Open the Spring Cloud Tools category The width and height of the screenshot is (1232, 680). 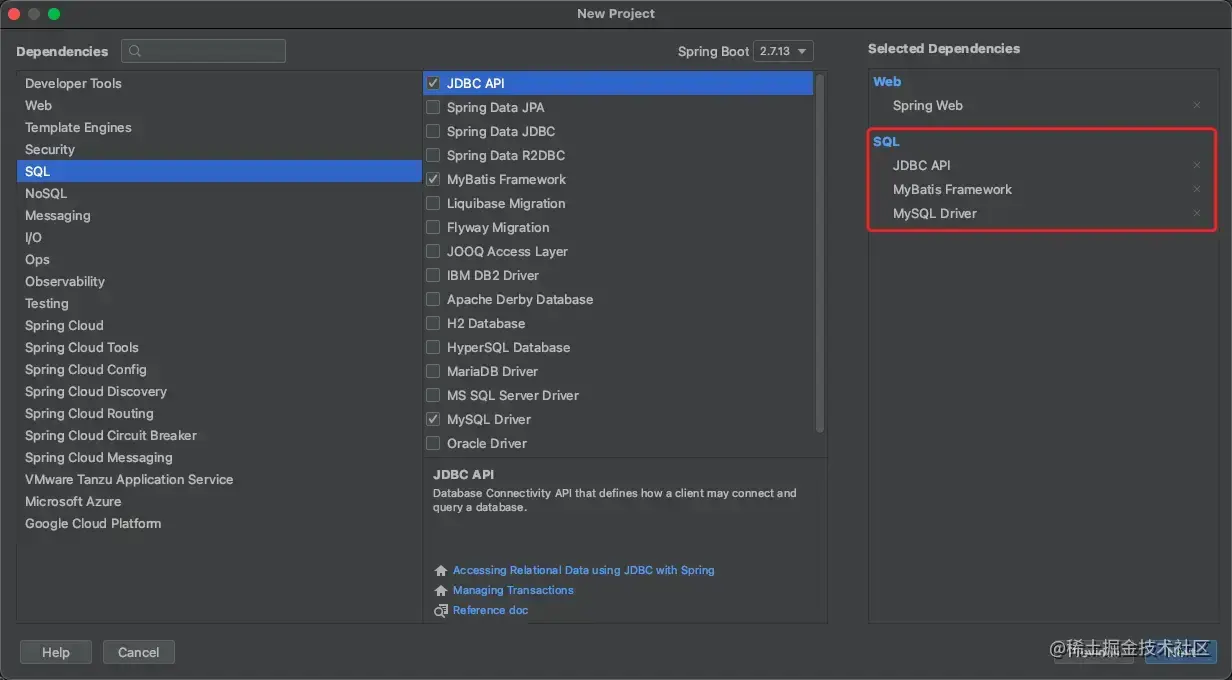[219, 347]
